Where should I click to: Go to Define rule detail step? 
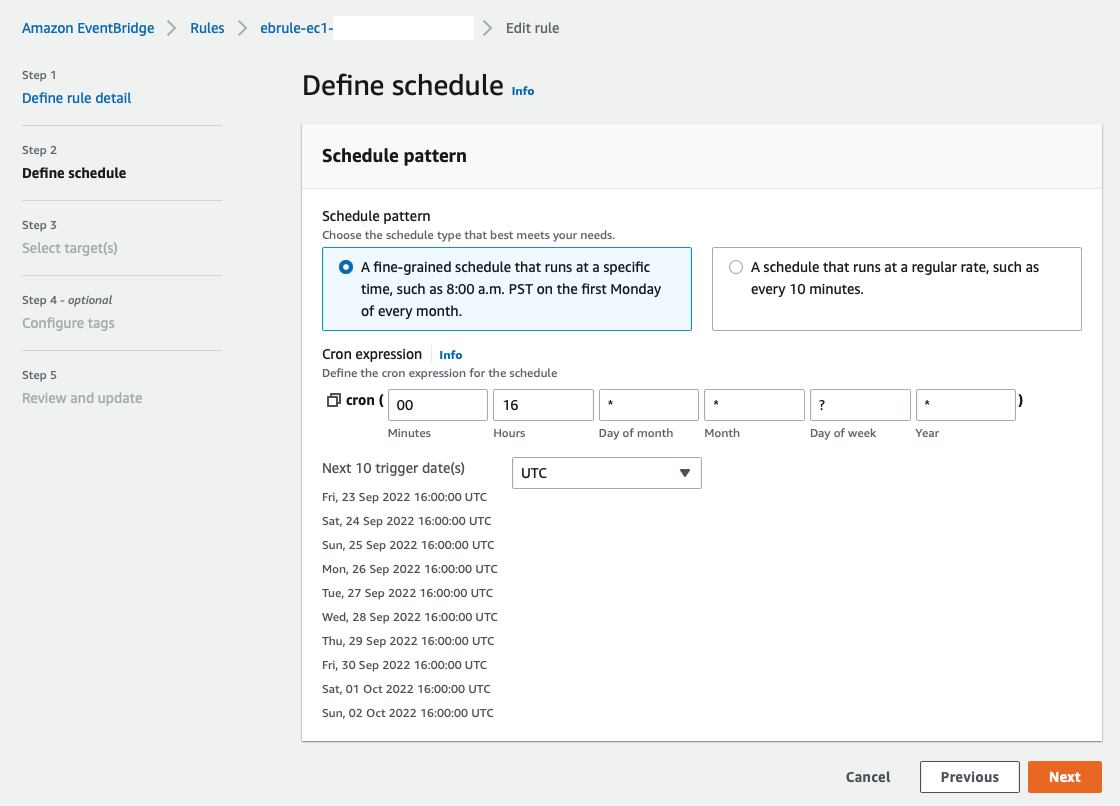pyautogui.click(x=77, y=98)
